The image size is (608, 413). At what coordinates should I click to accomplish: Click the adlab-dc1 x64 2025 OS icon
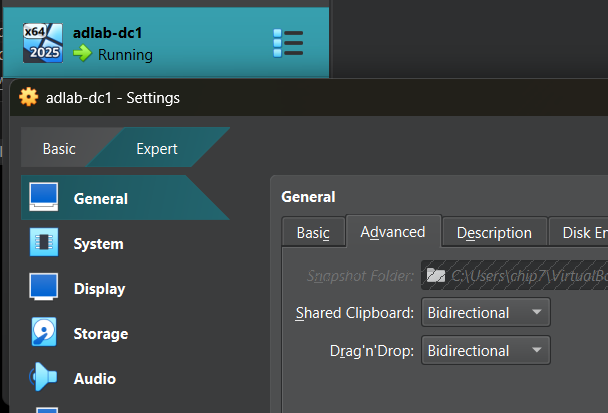(x=43, y=43)
